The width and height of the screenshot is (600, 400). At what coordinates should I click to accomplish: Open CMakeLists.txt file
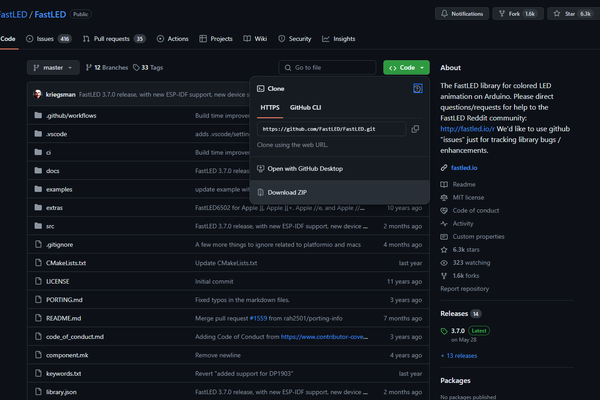click(x=66, y=263)
